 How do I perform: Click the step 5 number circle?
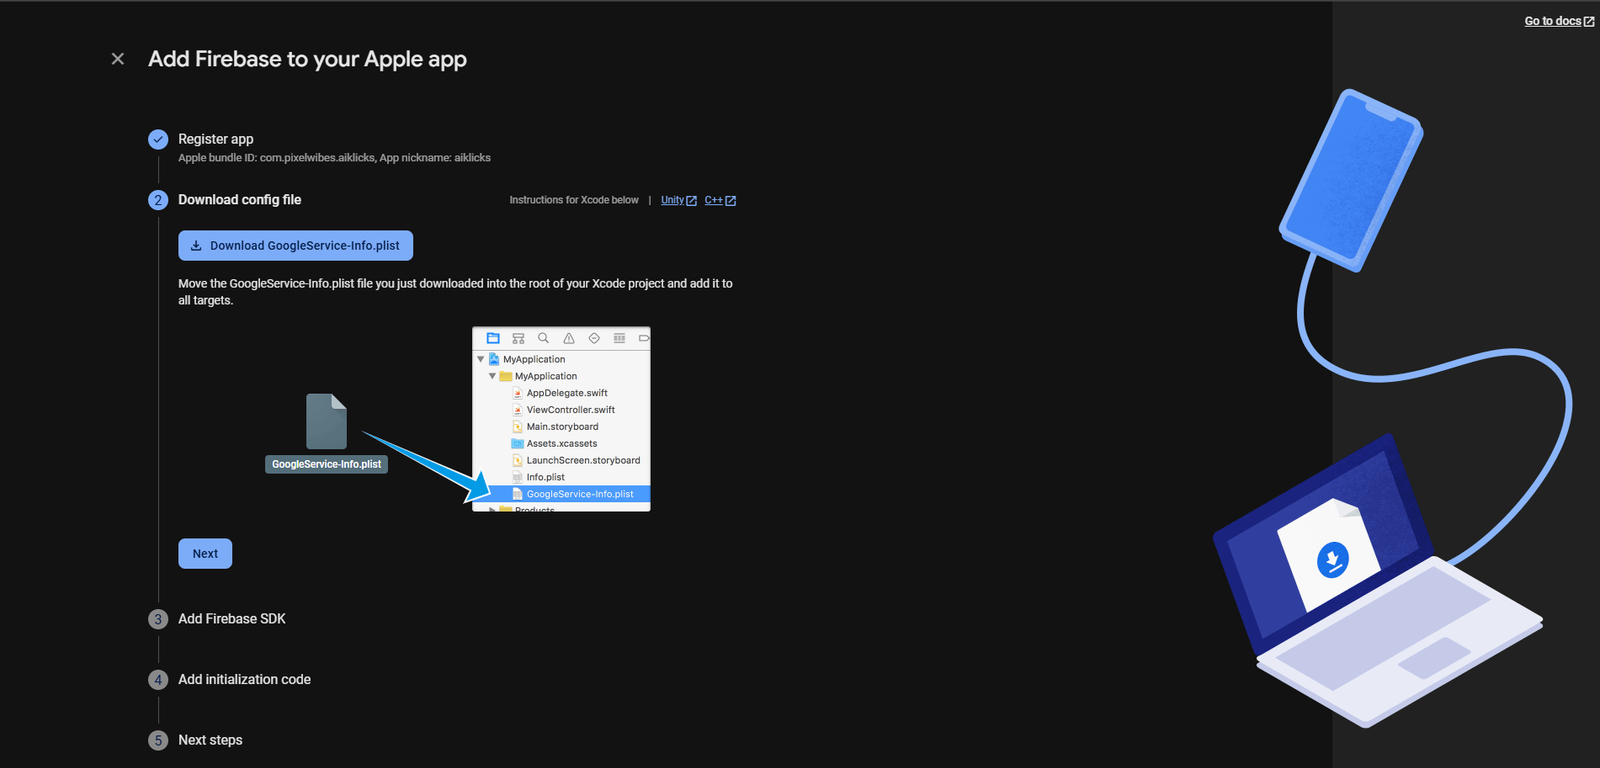click(x=158, y=741)
